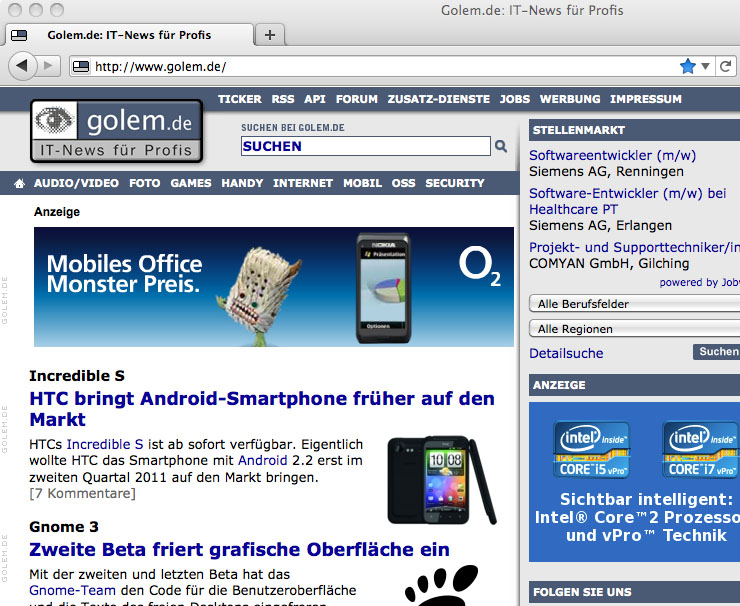Image resolution: width=740 pixels, height=606 pixels.
Task: Select the Golem.de: IT-News für Profis tab
Action: (x=128, y=35)
